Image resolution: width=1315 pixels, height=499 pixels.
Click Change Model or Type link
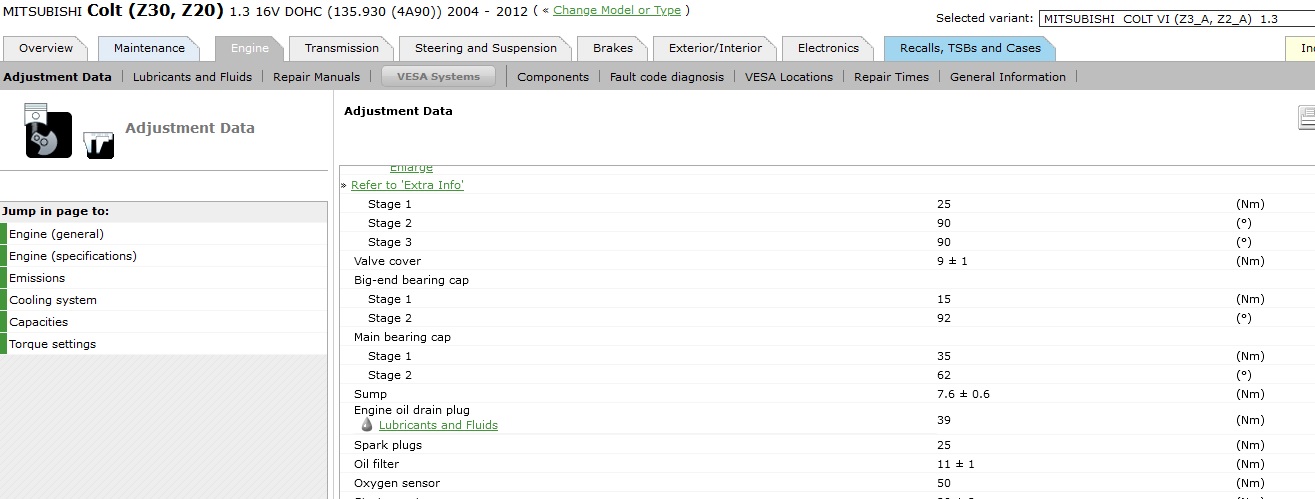click(x=617, y=10)
